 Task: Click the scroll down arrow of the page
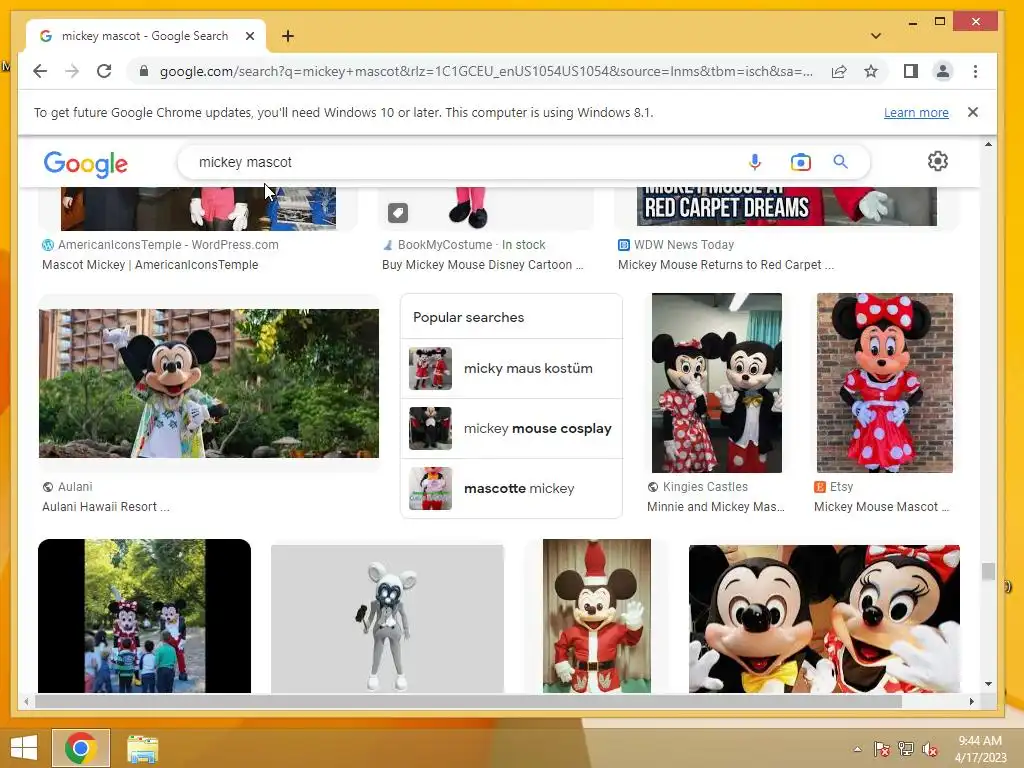click(x=988, y=684)
